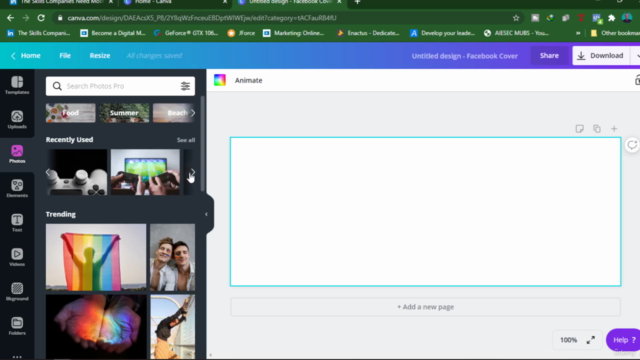Show previous recently used photos
The width and height of the screenshot is (640, 360).
pos(48,172)
